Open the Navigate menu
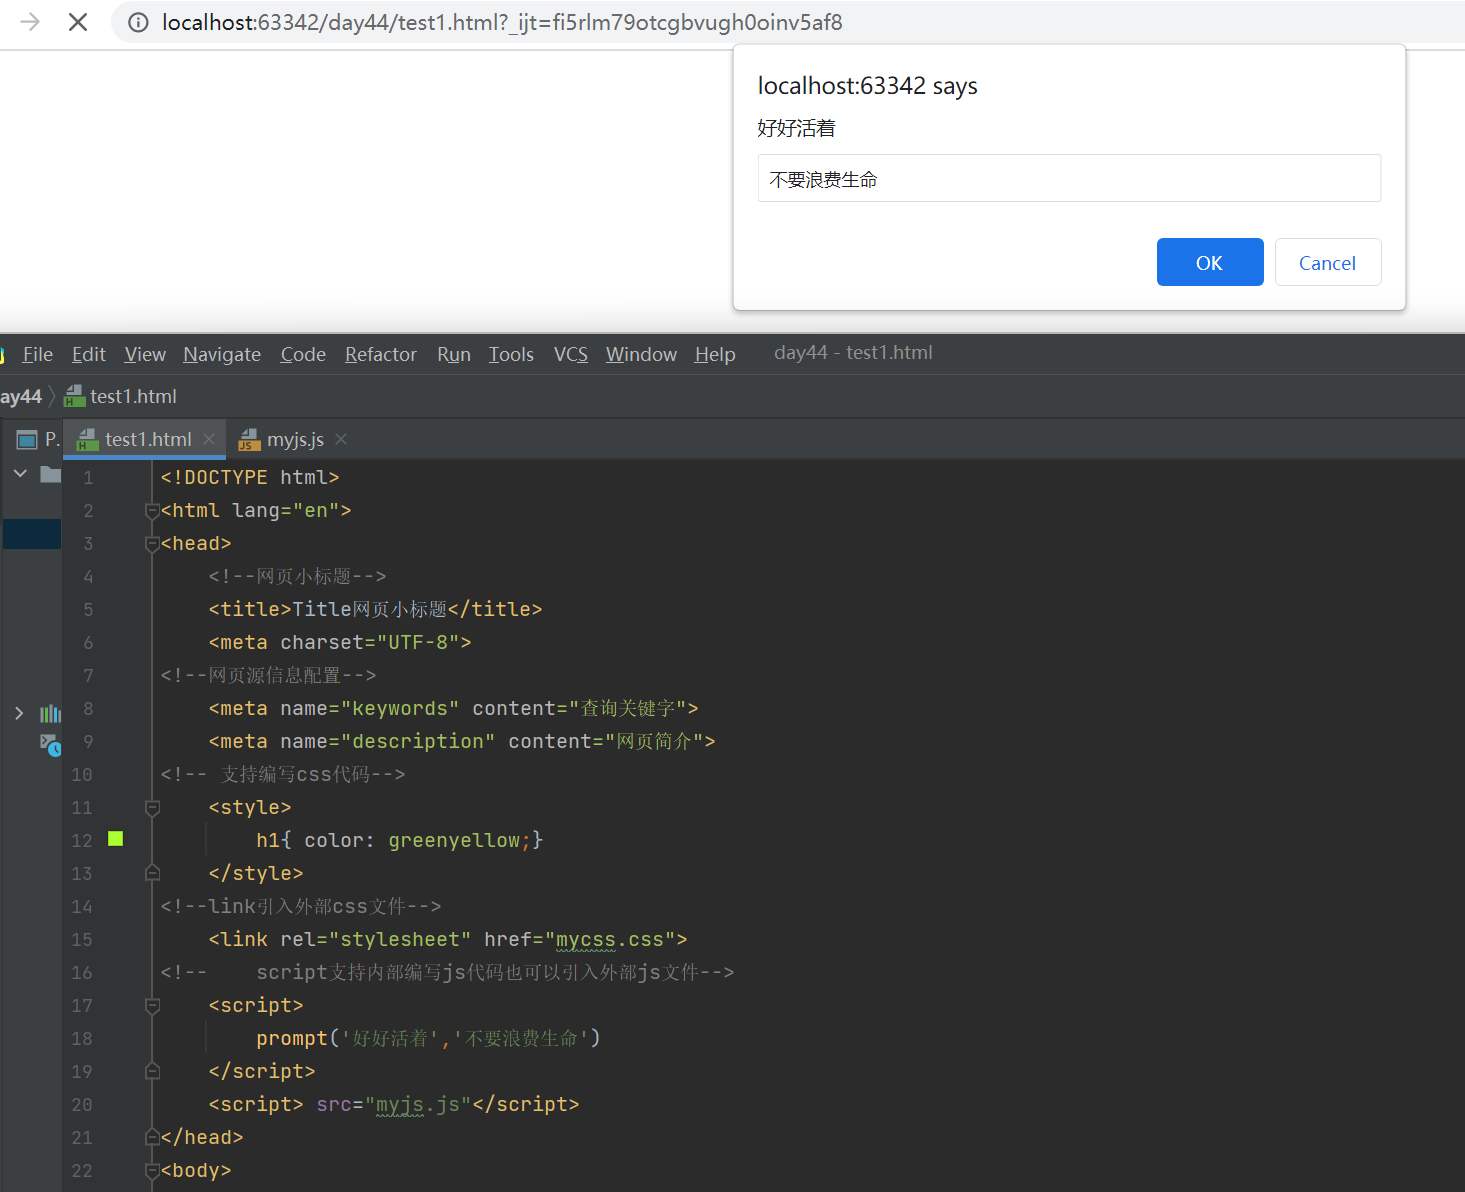 tap(222, 354)
